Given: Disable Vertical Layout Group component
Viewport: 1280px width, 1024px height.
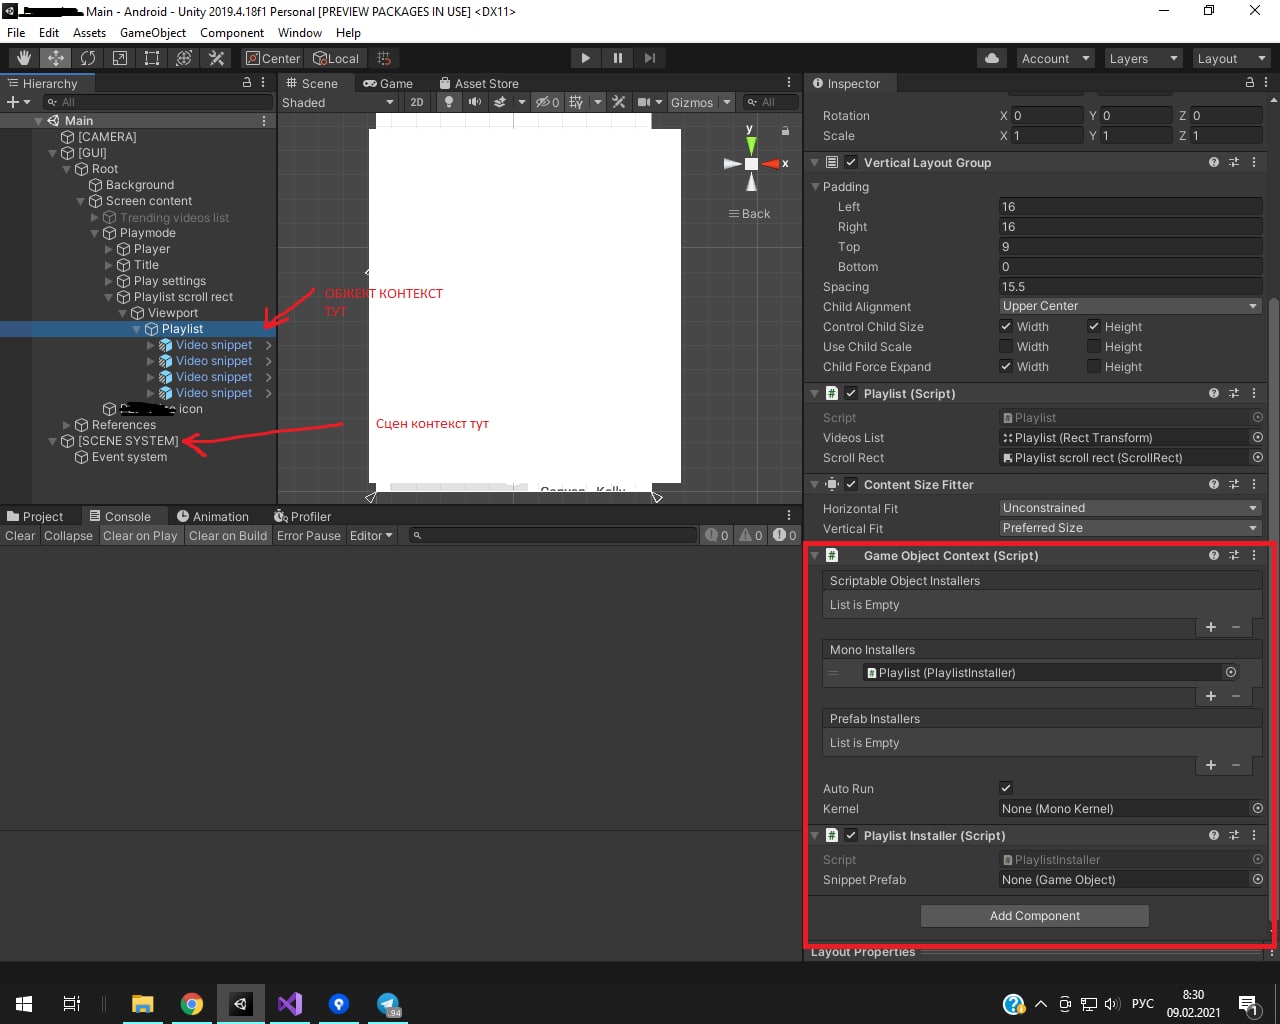Looking at the screenshot, I should (x=851, y=162).
